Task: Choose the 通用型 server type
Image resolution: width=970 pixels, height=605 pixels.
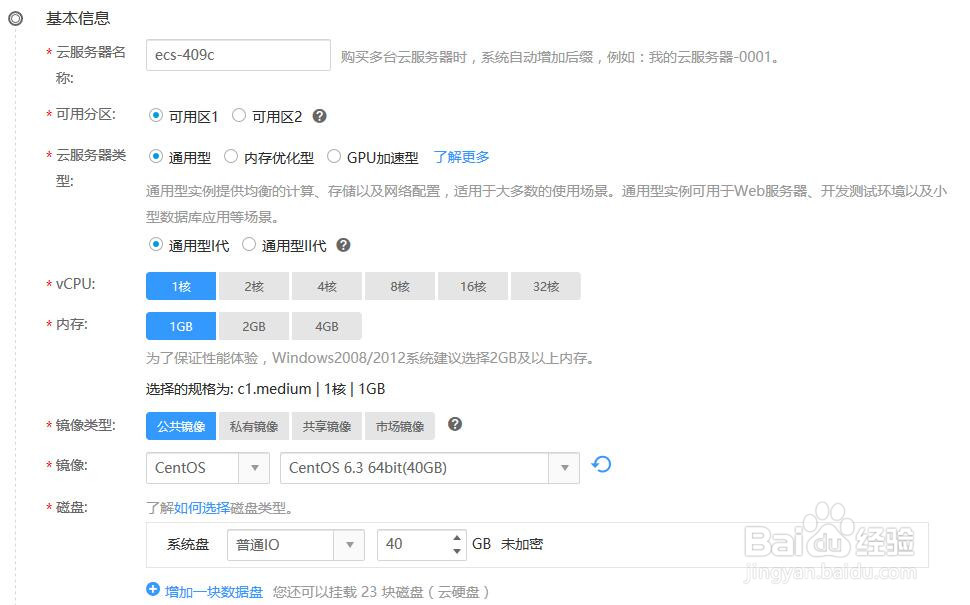Action: click(156, 157)
